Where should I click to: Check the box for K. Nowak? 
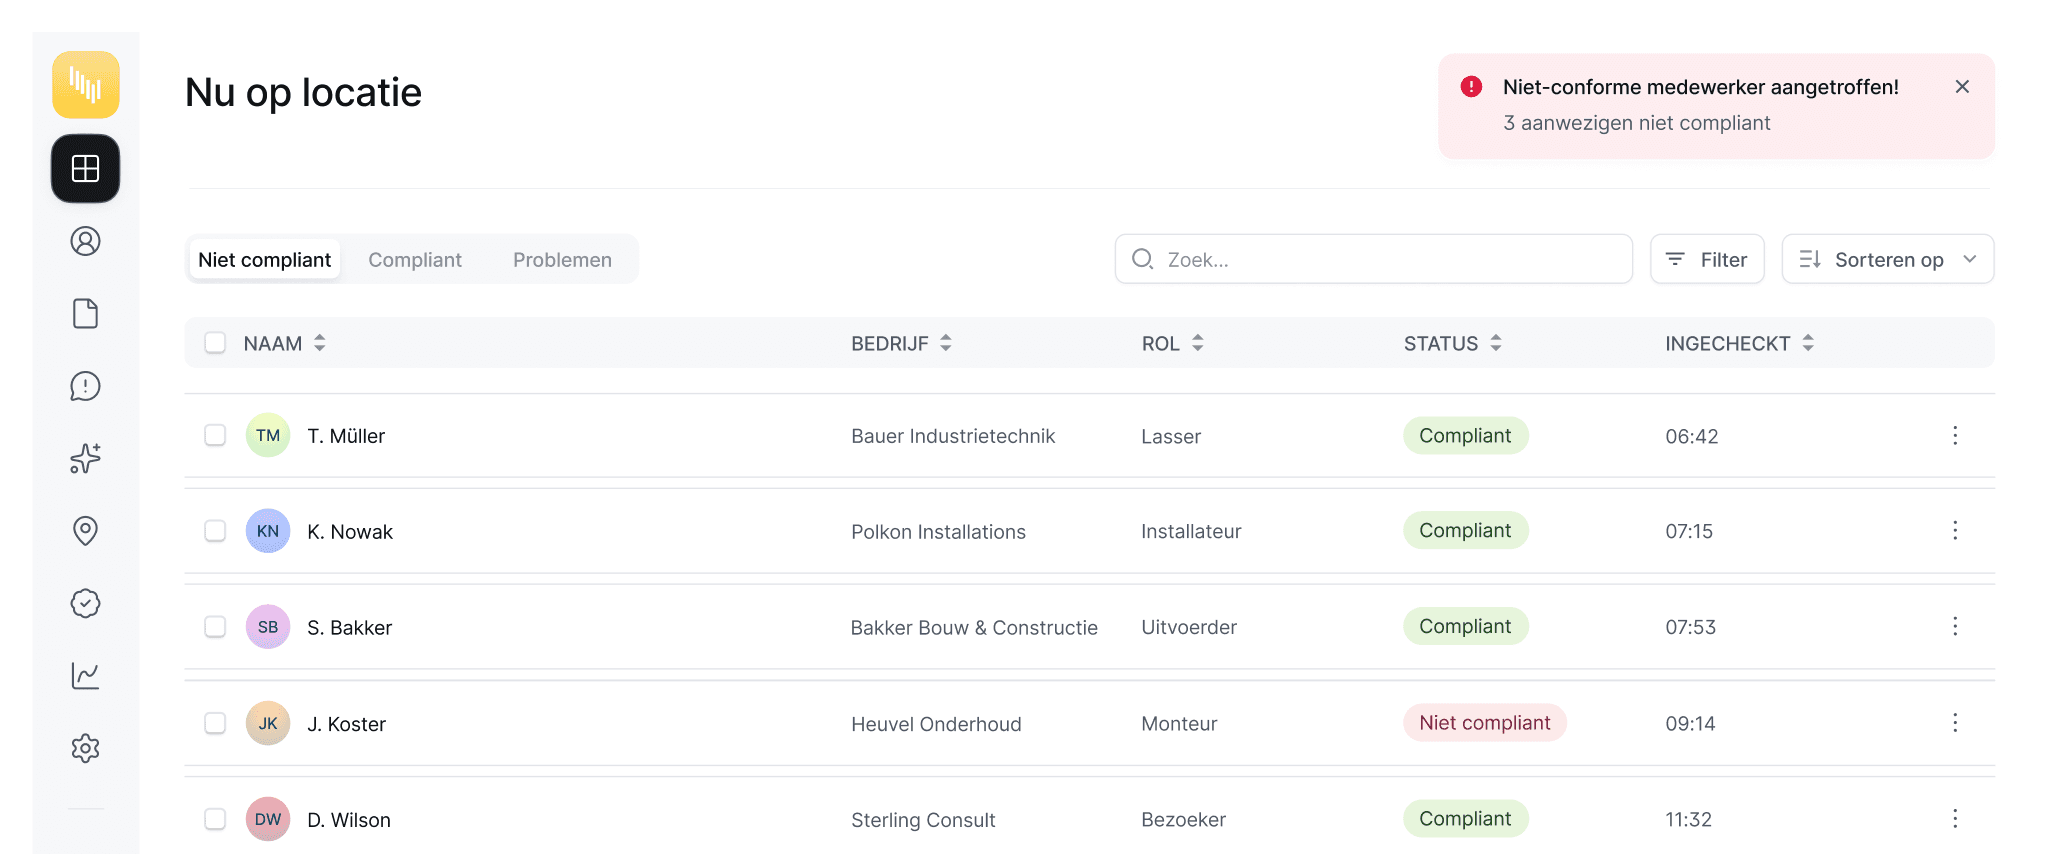click(x=215, y=530)
